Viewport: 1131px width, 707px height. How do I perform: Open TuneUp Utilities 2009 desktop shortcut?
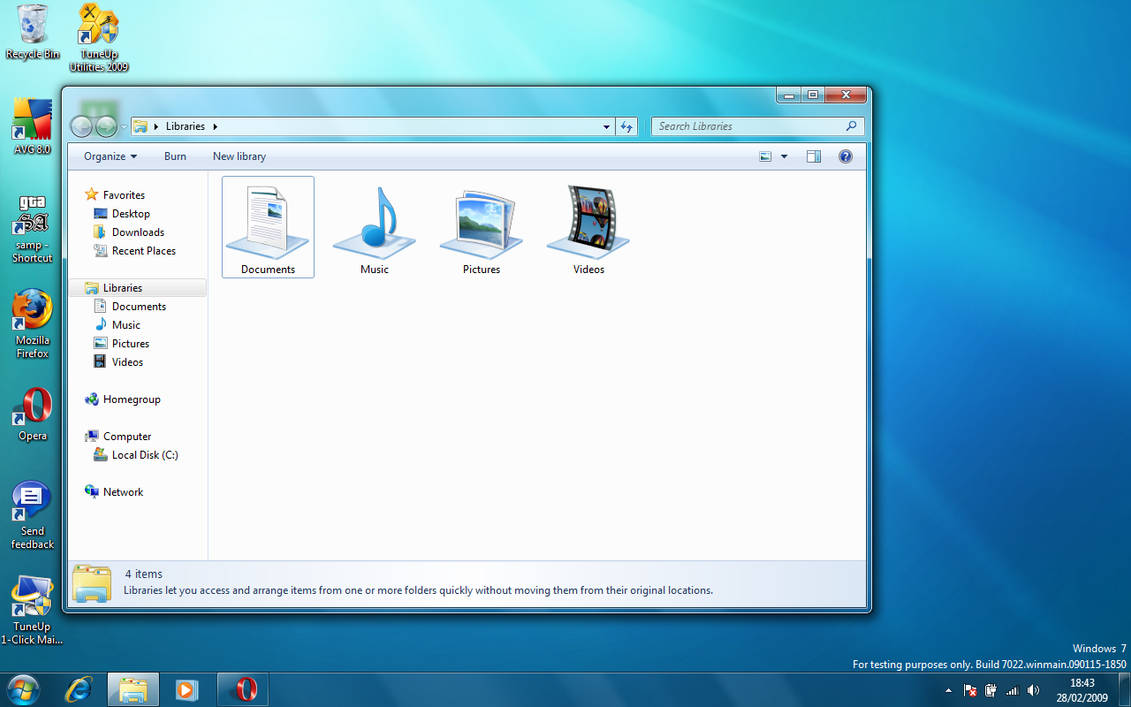99,38
